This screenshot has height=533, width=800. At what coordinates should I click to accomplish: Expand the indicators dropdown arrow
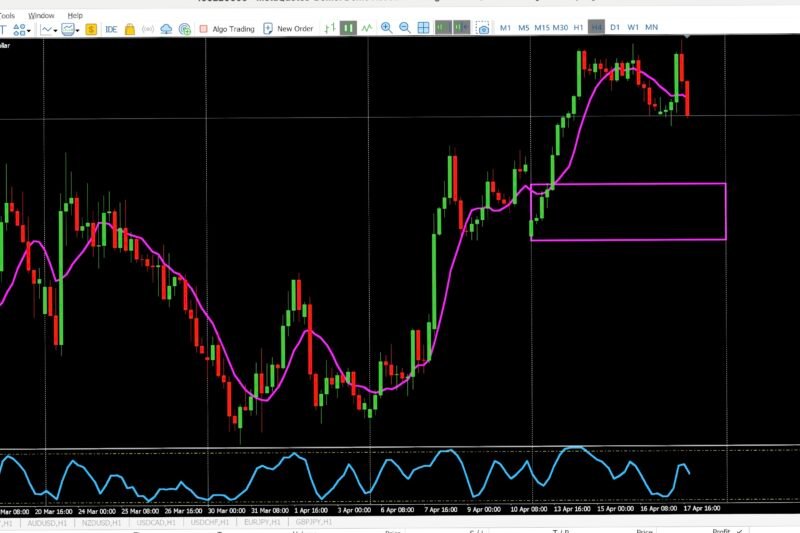point(55,31)
